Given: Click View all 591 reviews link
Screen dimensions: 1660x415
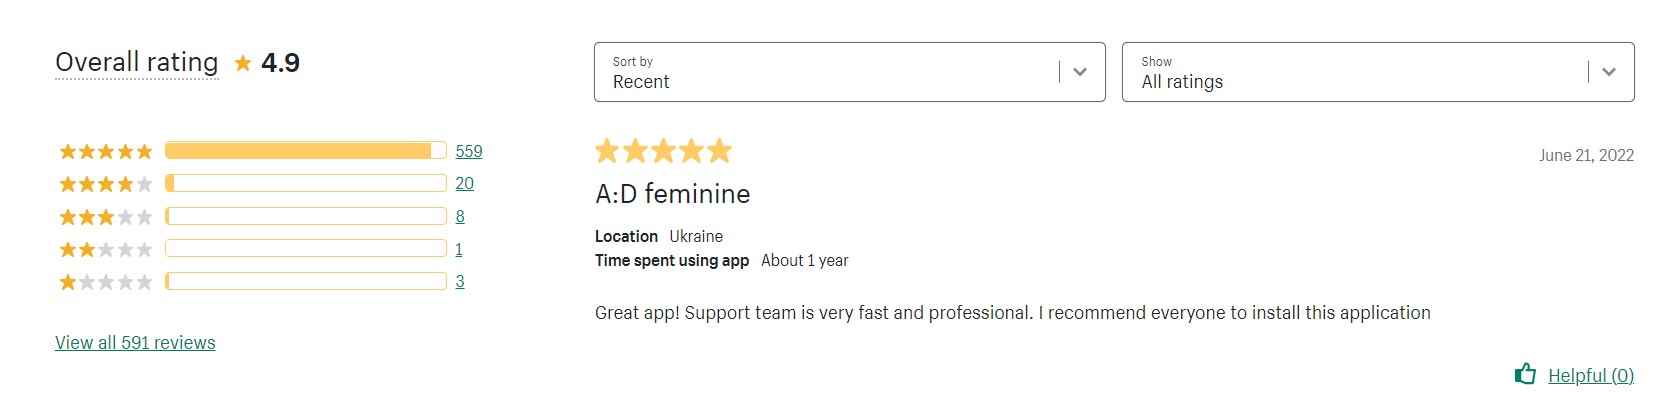Looking at the screenshot, I should click(x=135, y=342).
